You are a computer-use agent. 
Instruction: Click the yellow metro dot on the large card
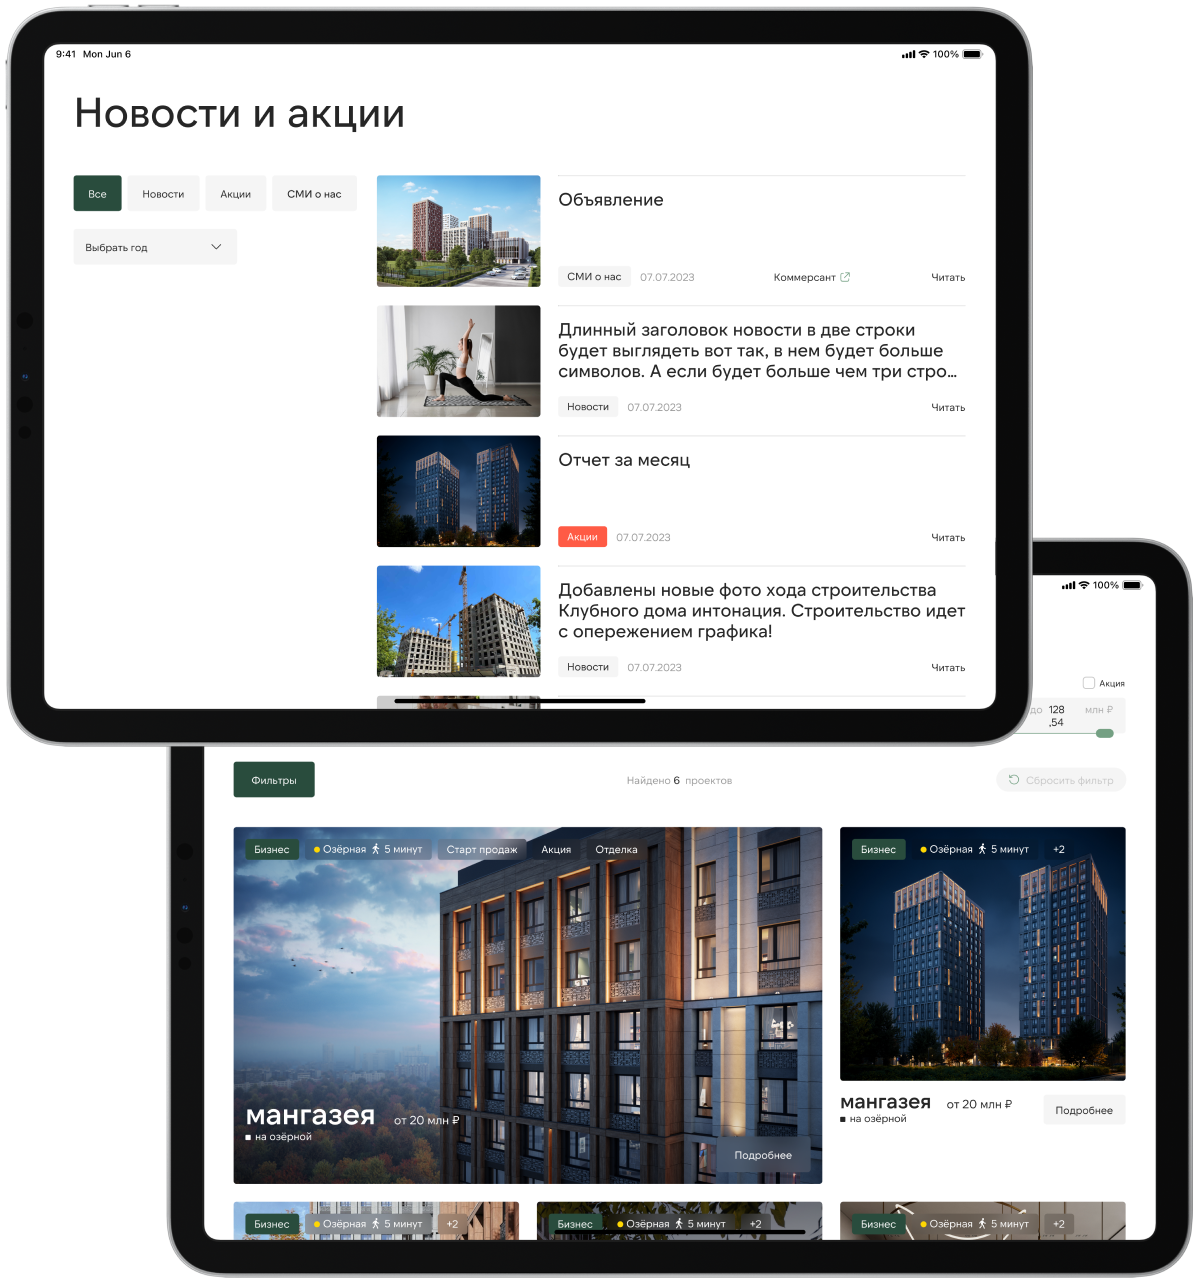pos(317,850)
